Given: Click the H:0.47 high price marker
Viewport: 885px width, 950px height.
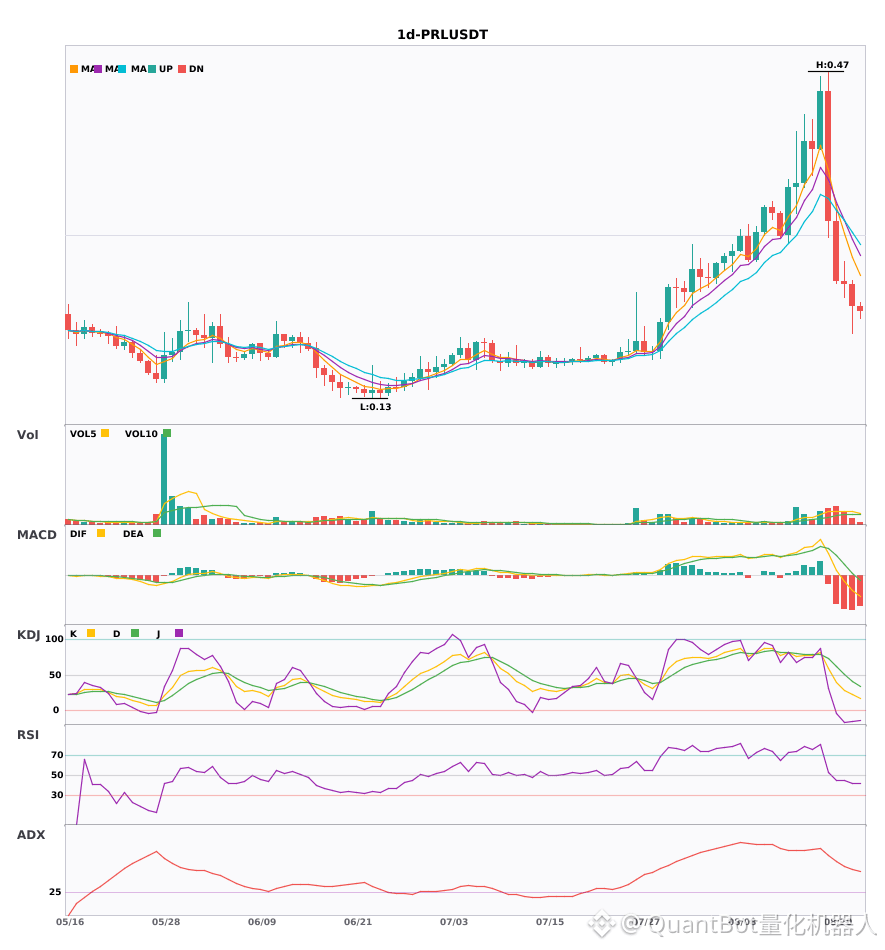Looking at the screenshot, I should point(832,65).
